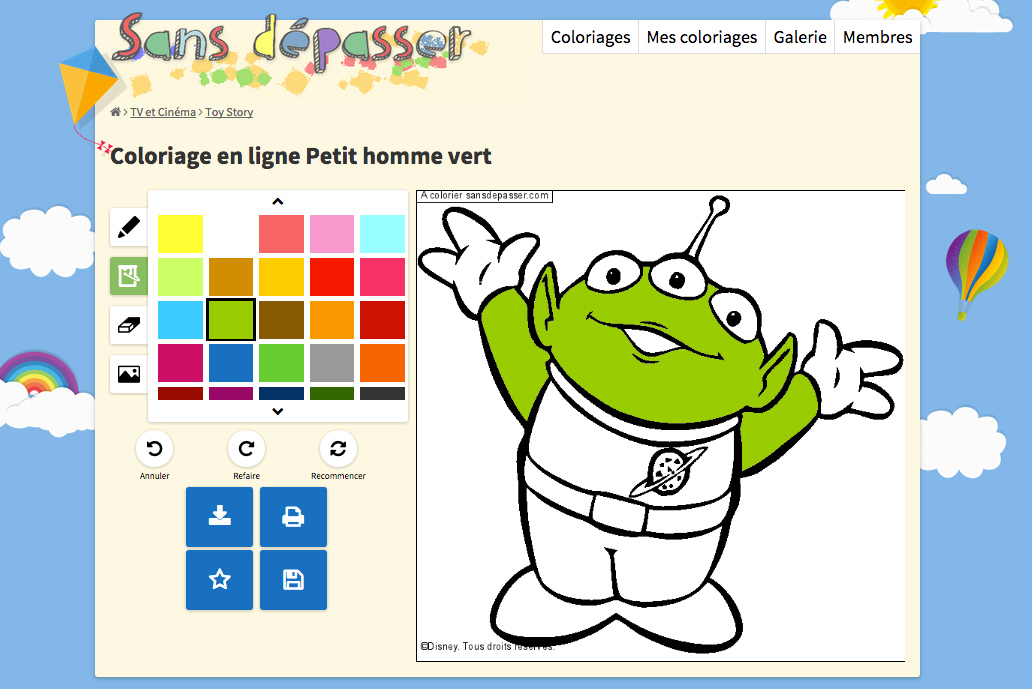Screen dimensions: 1032x689
Task: Open the image picture tool
Action: click(x=128, y=374)
